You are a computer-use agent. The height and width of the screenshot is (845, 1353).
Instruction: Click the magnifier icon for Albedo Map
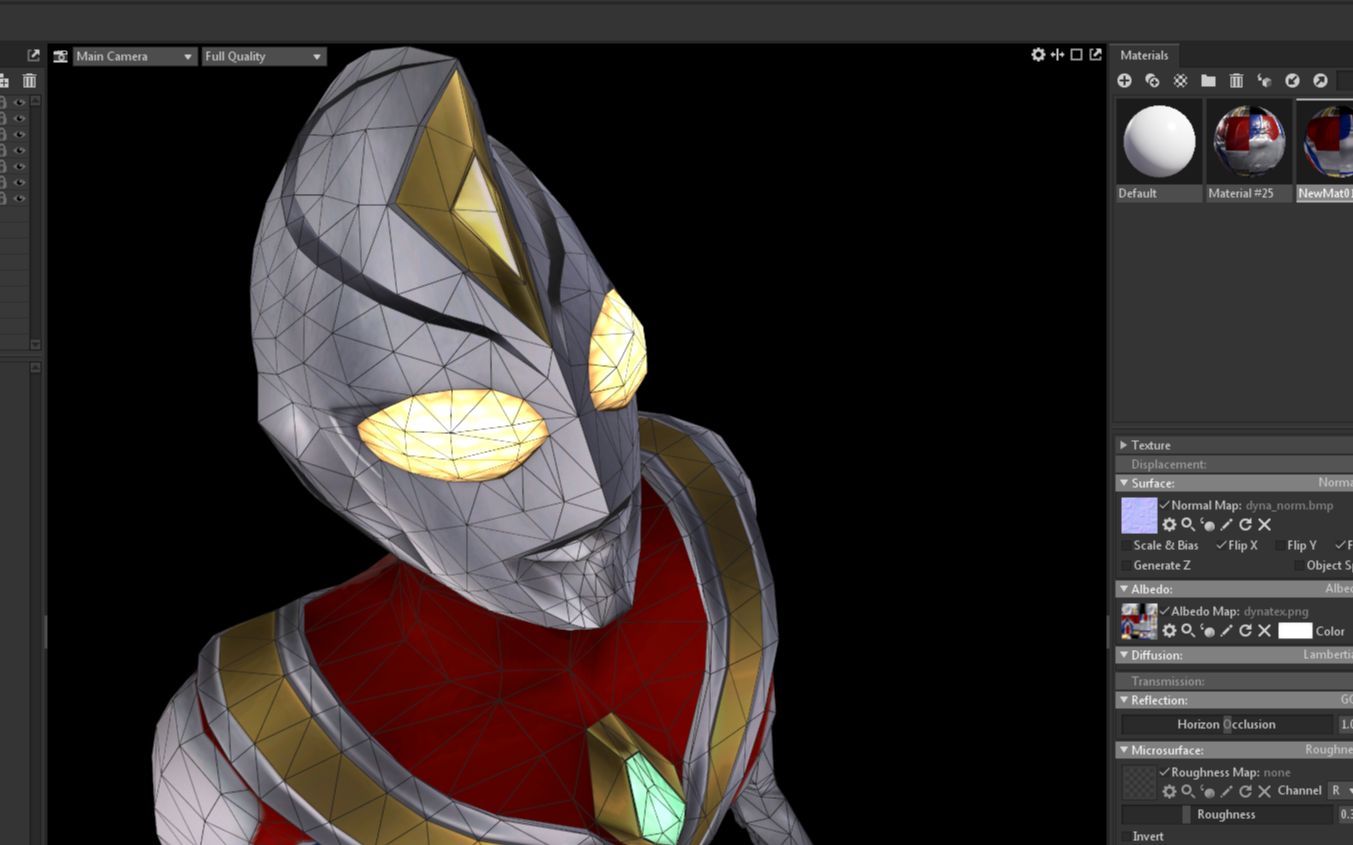coord(1187,631)
